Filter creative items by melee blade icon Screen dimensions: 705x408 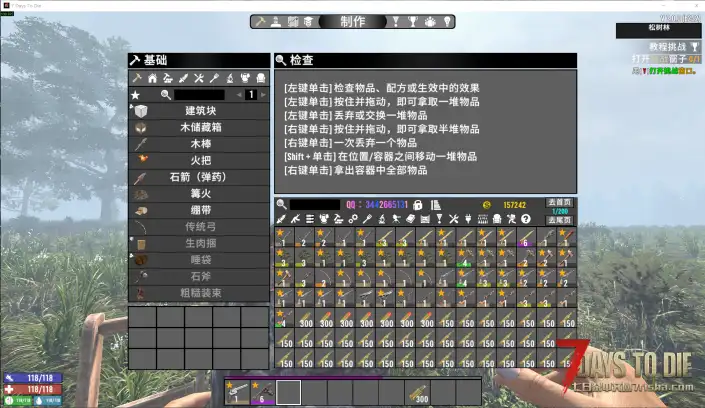pyautogui.click(x=281, y=219)
